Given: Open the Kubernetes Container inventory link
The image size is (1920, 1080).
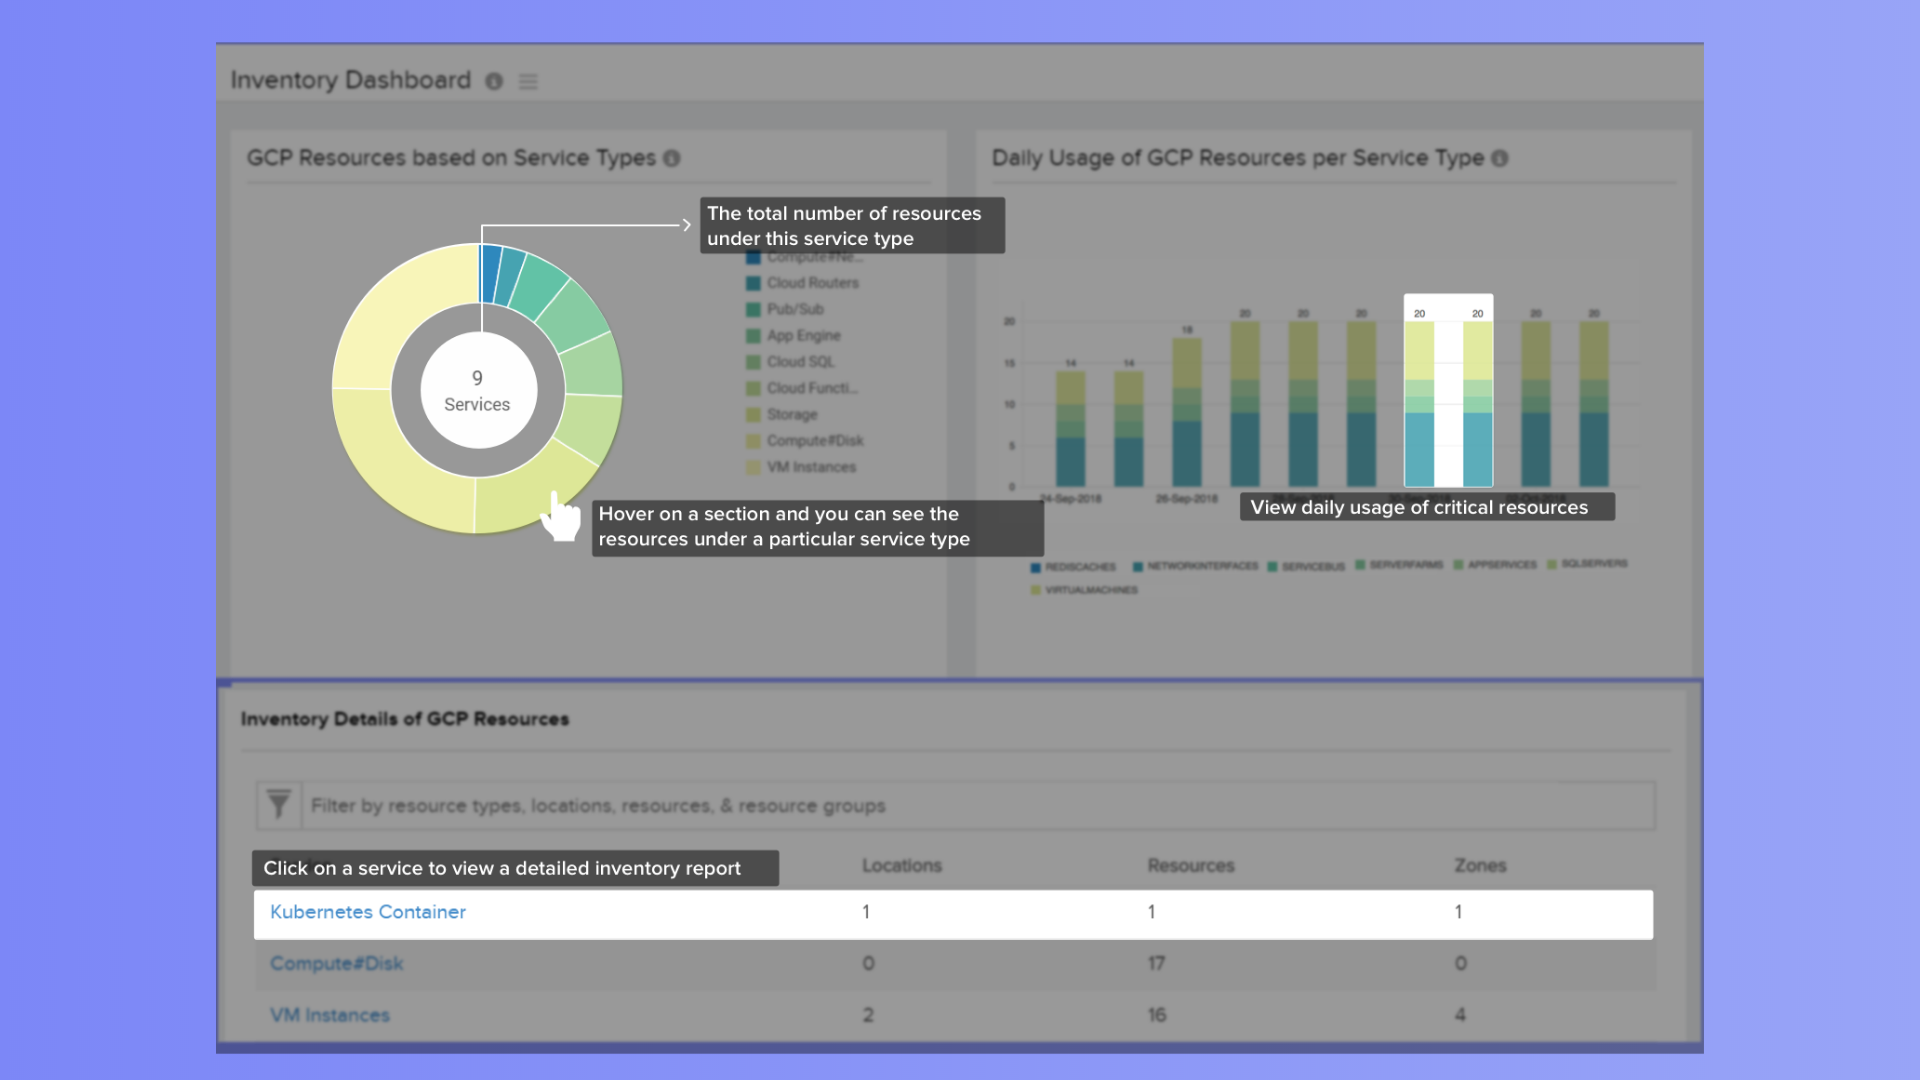Looking at the screenshot, I should (368, 912).
